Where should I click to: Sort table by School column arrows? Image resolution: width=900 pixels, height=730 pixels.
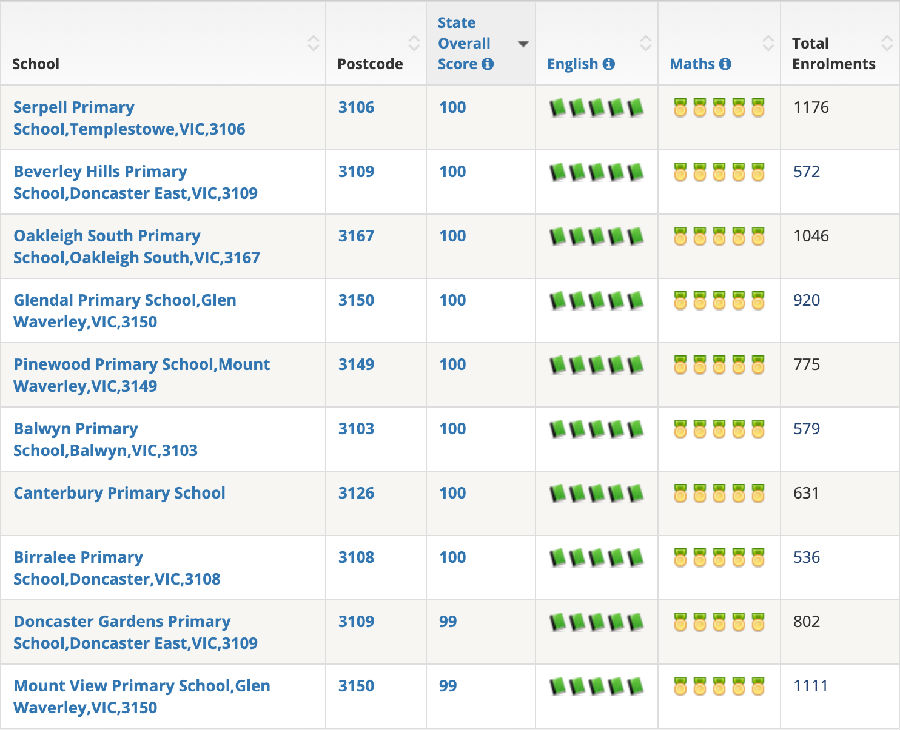pos(313,43)
